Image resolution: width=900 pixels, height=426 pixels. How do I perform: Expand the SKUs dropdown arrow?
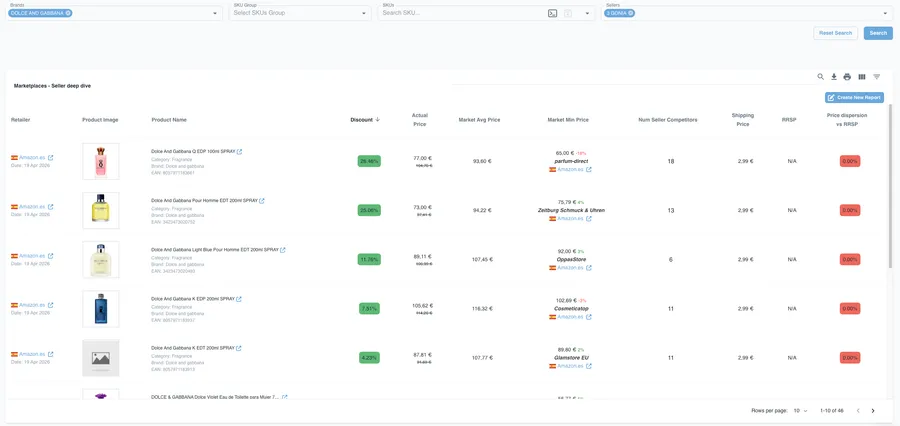(587, 13)
